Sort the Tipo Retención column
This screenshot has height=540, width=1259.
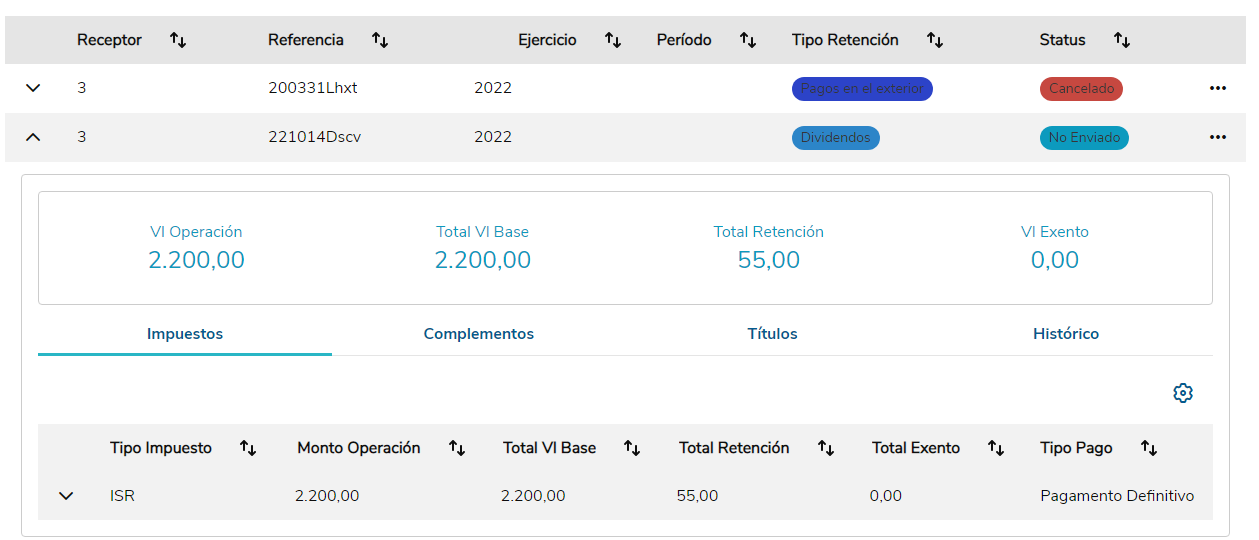click(x=935, y=40)
